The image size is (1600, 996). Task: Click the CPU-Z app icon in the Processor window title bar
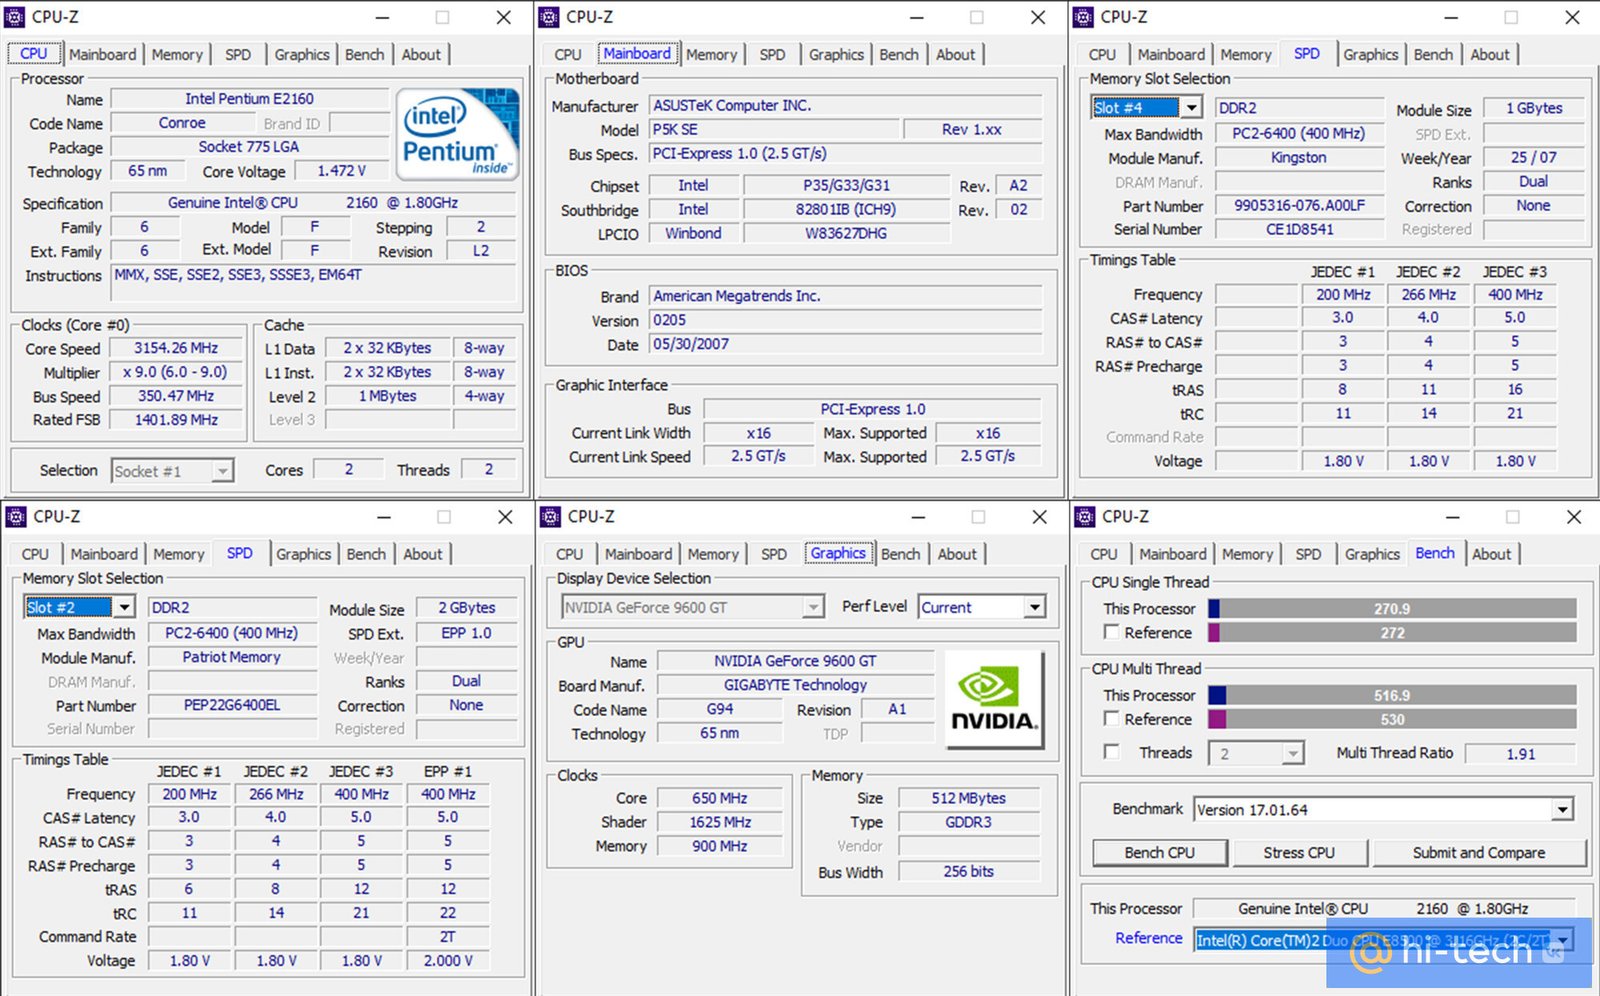(x=15, y=17)
